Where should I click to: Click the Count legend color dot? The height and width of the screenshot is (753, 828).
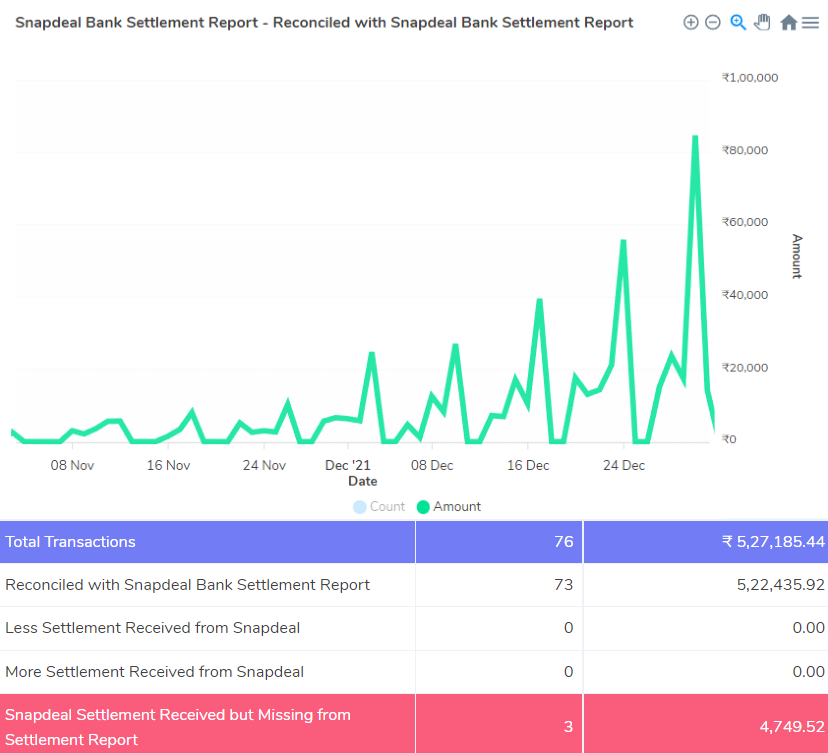[360, 507]
